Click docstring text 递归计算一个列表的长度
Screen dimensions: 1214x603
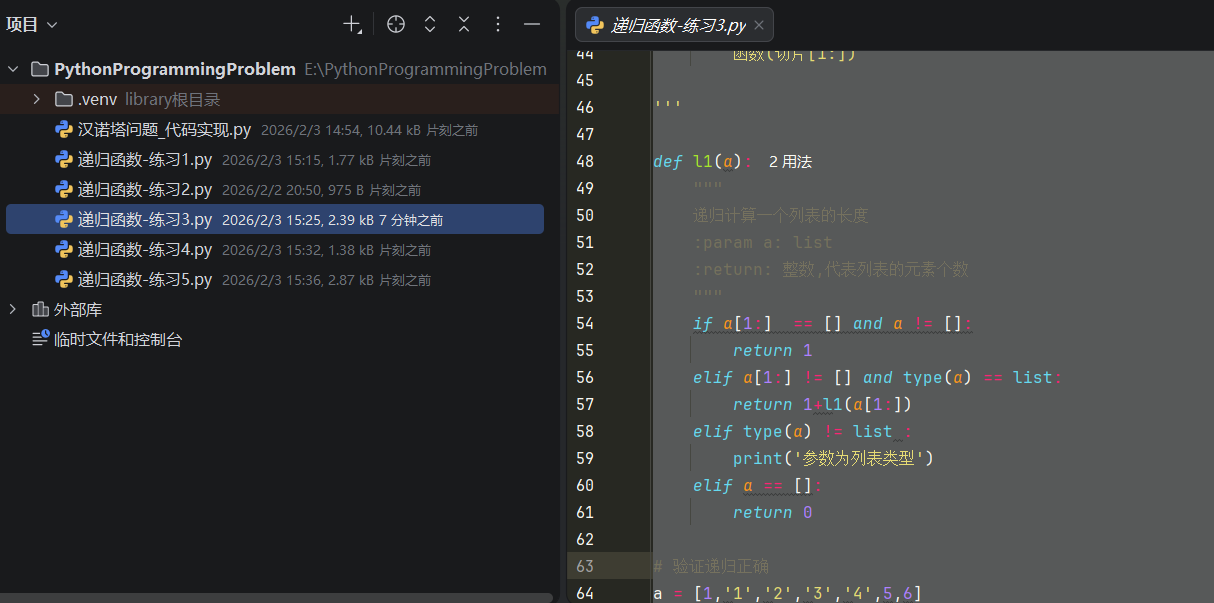(780, 215)
